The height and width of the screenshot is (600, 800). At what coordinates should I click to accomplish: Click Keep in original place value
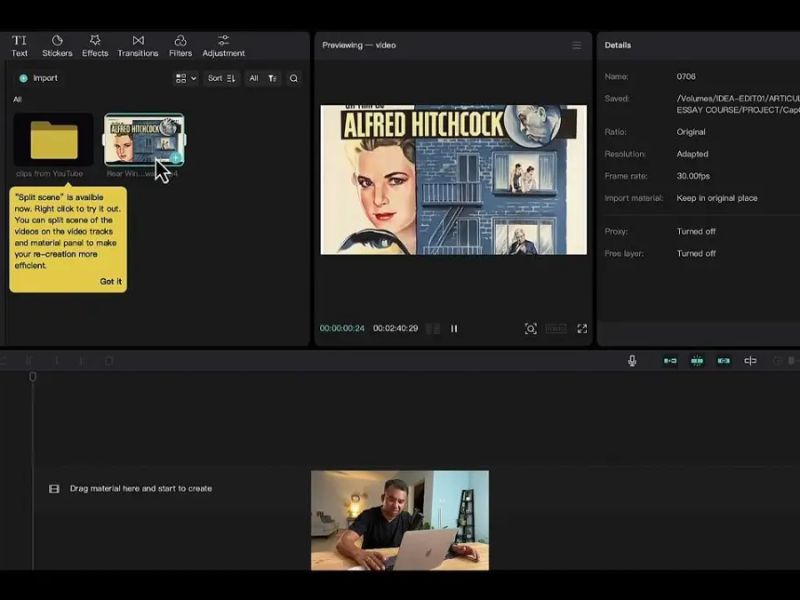(x=717, y=198)
